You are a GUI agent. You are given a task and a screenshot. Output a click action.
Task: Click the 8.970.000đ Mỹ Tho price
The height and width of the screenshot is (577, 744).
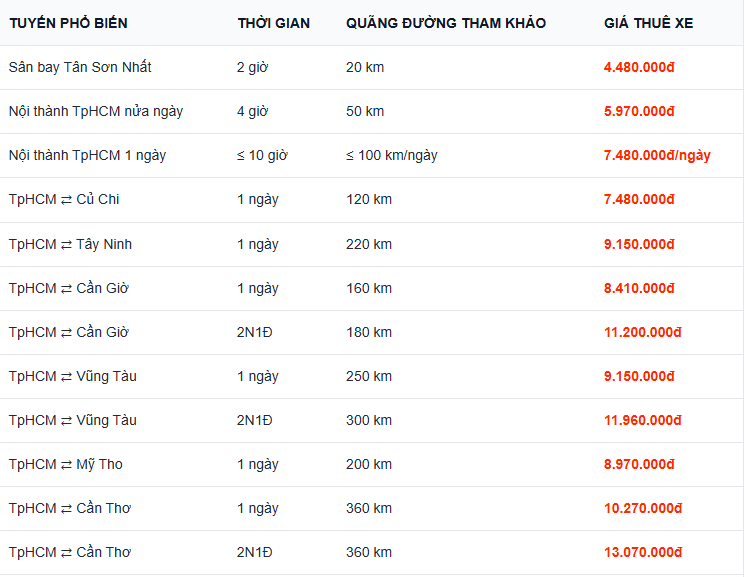pyautogui.click(x=639, y=464)
